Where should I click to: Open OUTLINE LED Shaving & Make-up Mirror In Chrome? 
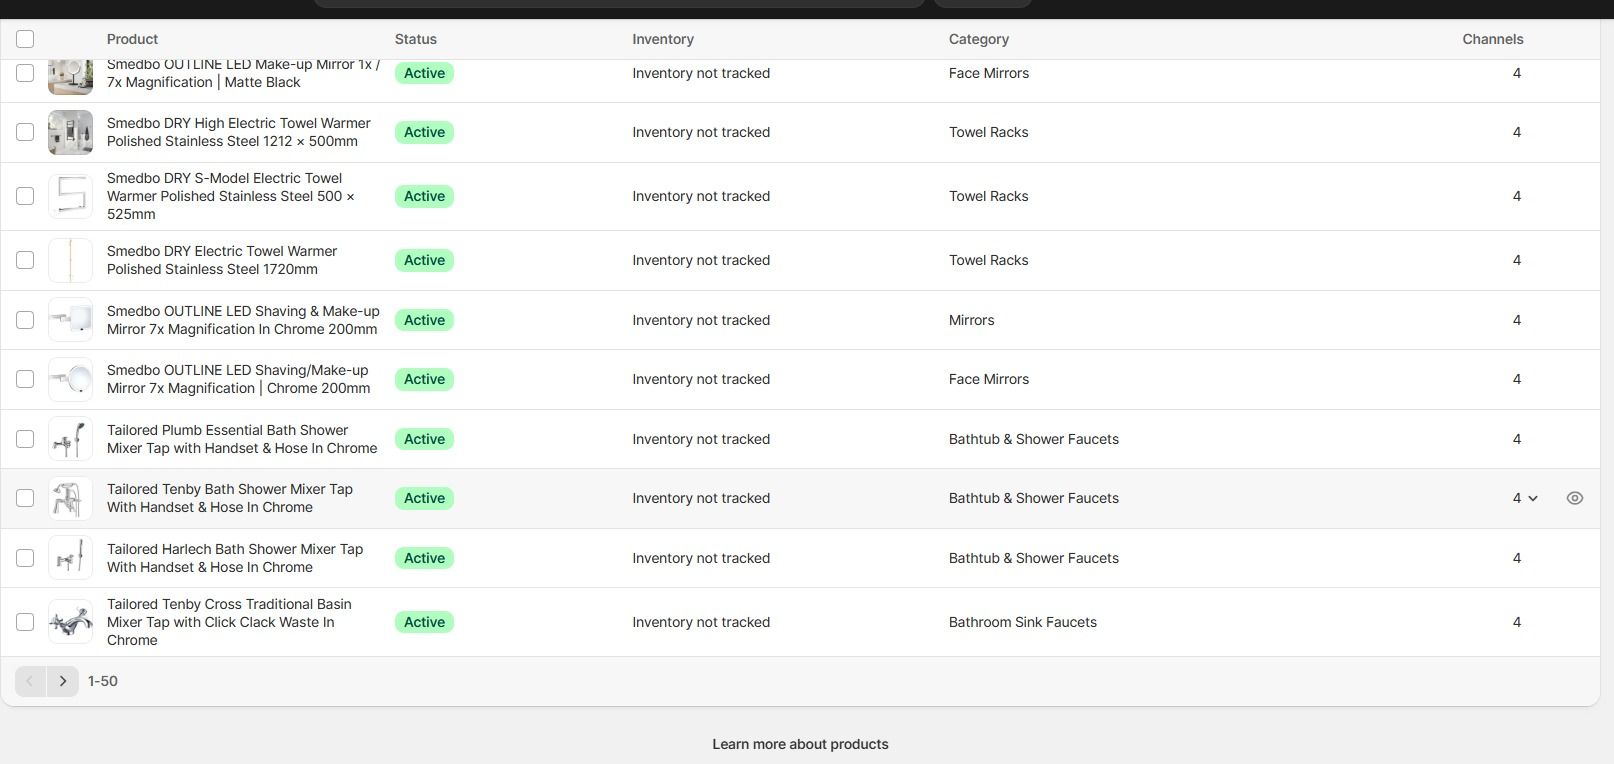243,320
